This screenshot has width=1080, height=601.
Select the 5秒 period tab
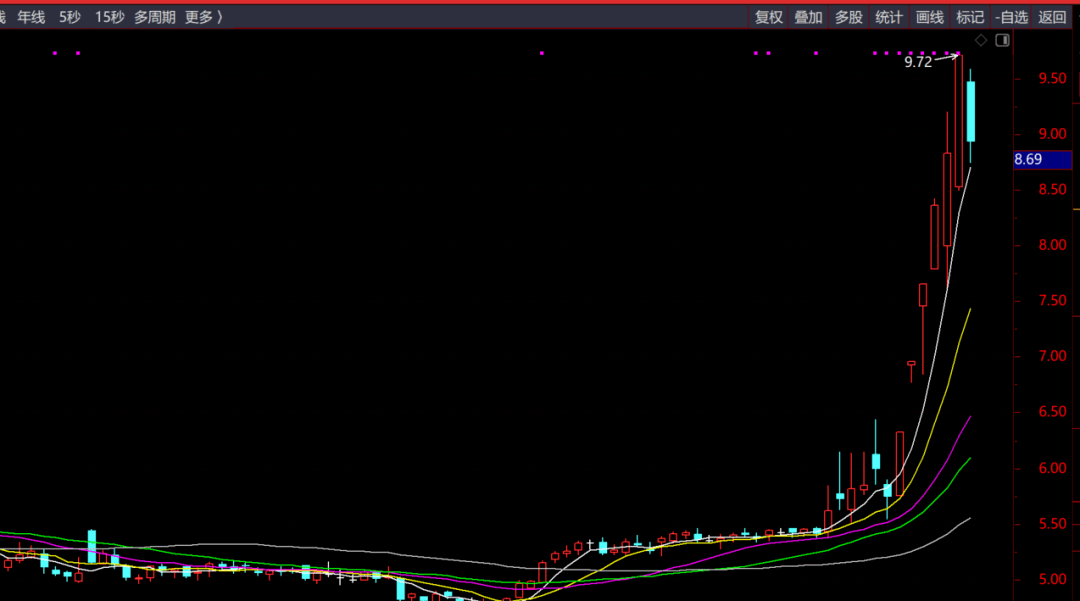(x=70, y=17)
